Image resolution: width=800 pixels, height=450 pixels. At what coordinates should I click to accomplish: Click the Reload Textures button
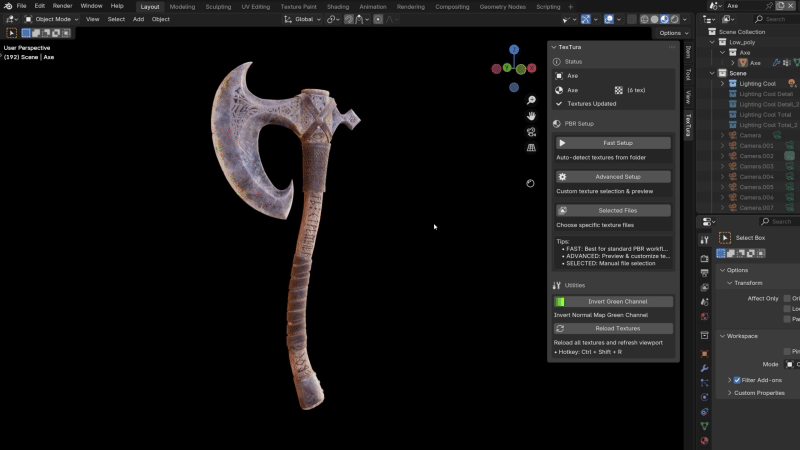(x=613, y=329)
